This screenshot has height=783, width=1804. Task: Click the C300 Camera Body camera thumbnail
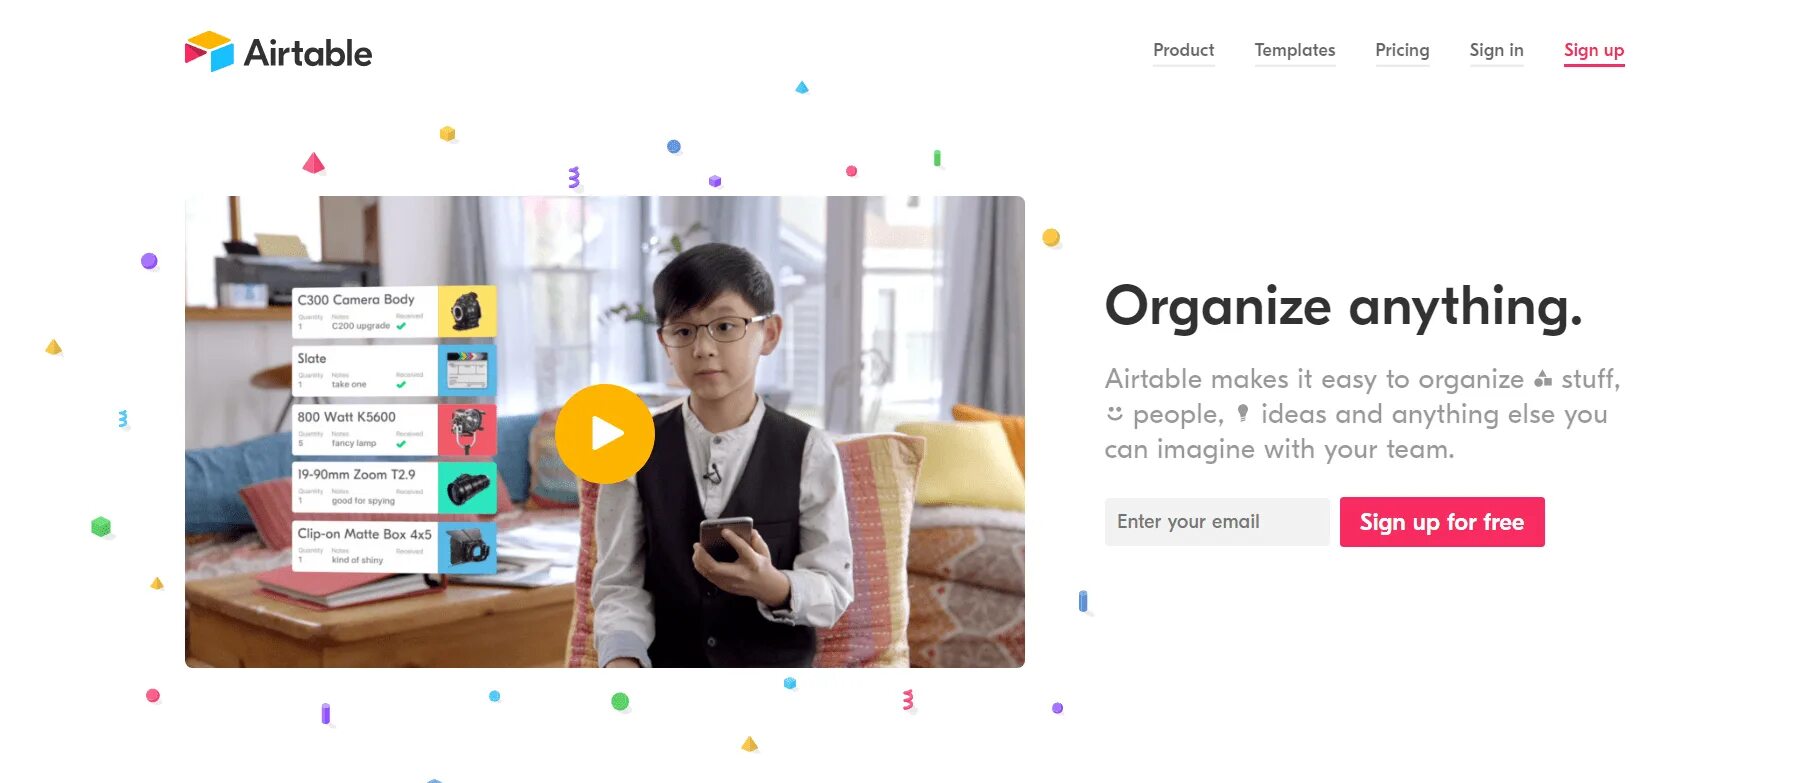click(x=467, y=311)
